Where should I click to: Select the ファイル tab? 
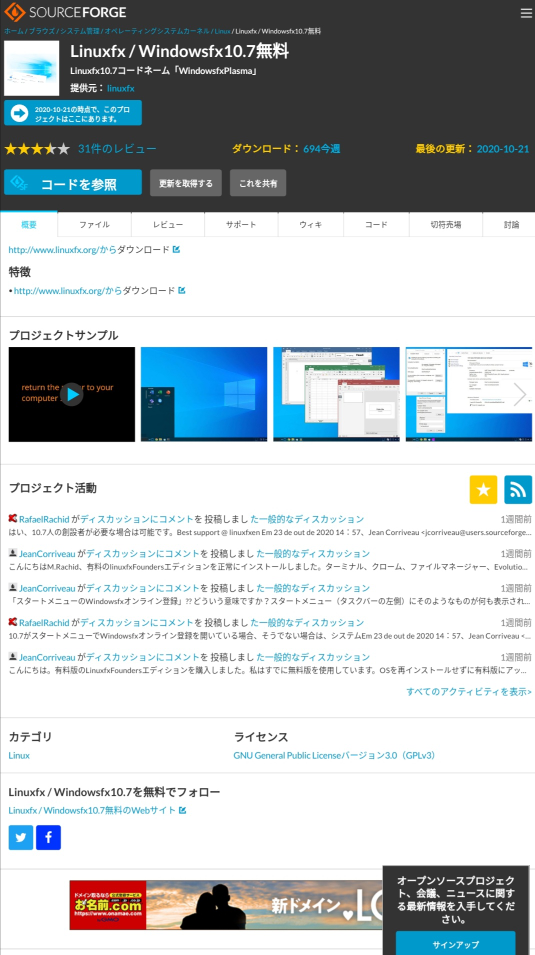(x=94, y=224)
